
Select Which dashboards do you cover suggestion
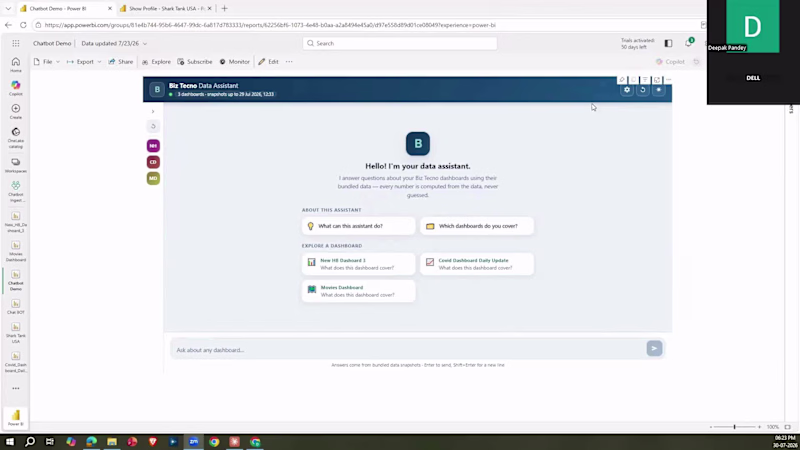pos(477,226)
